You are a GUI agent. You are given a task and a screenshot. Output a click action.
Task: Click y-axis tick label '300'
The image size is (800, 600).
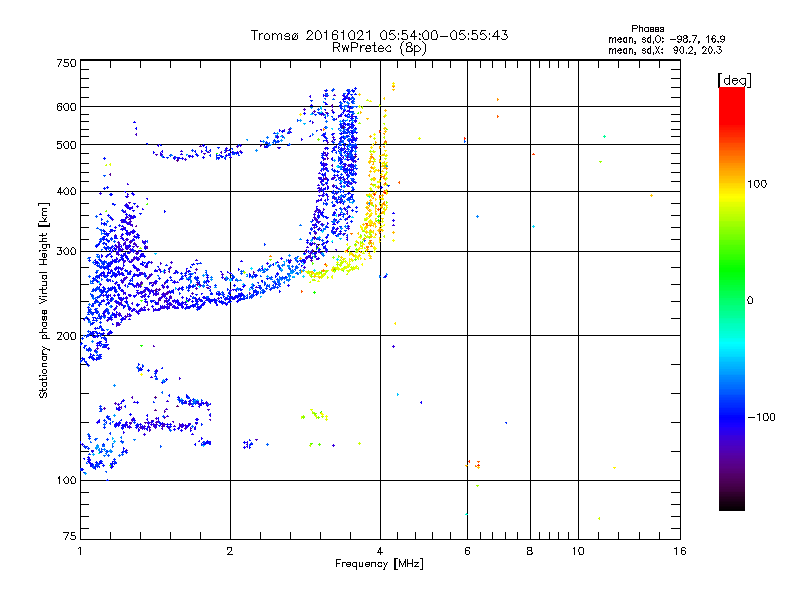(66, 251)
